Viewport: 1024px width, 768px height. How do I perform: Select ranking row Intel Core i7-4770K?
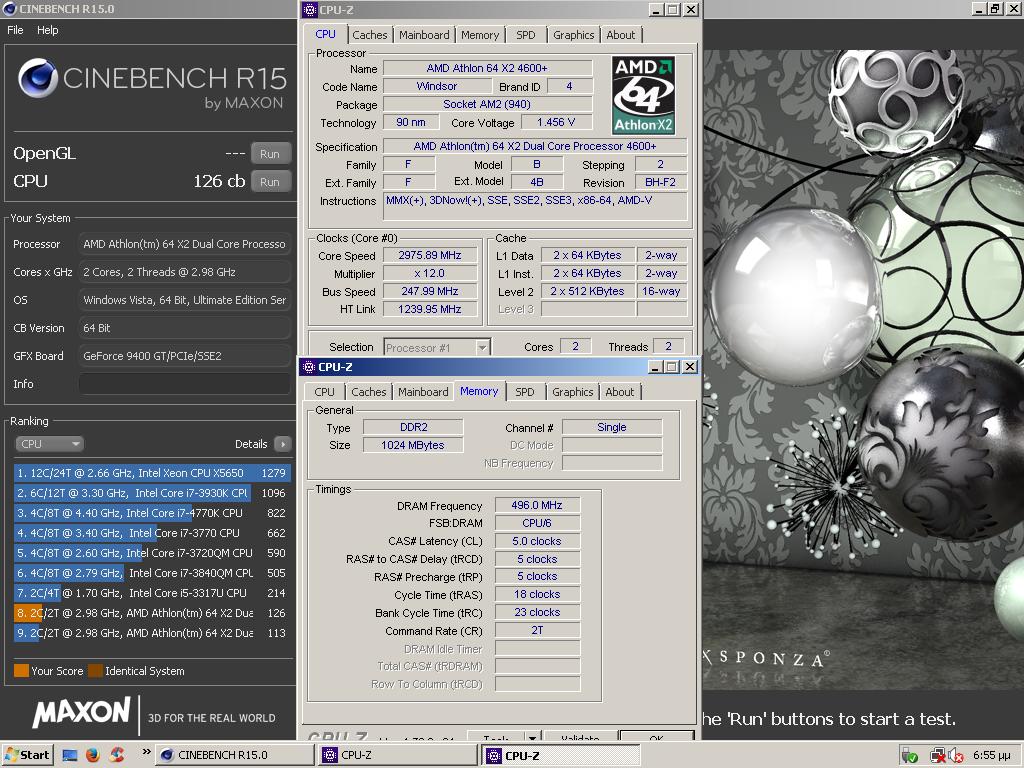click(x=152, y=513)
